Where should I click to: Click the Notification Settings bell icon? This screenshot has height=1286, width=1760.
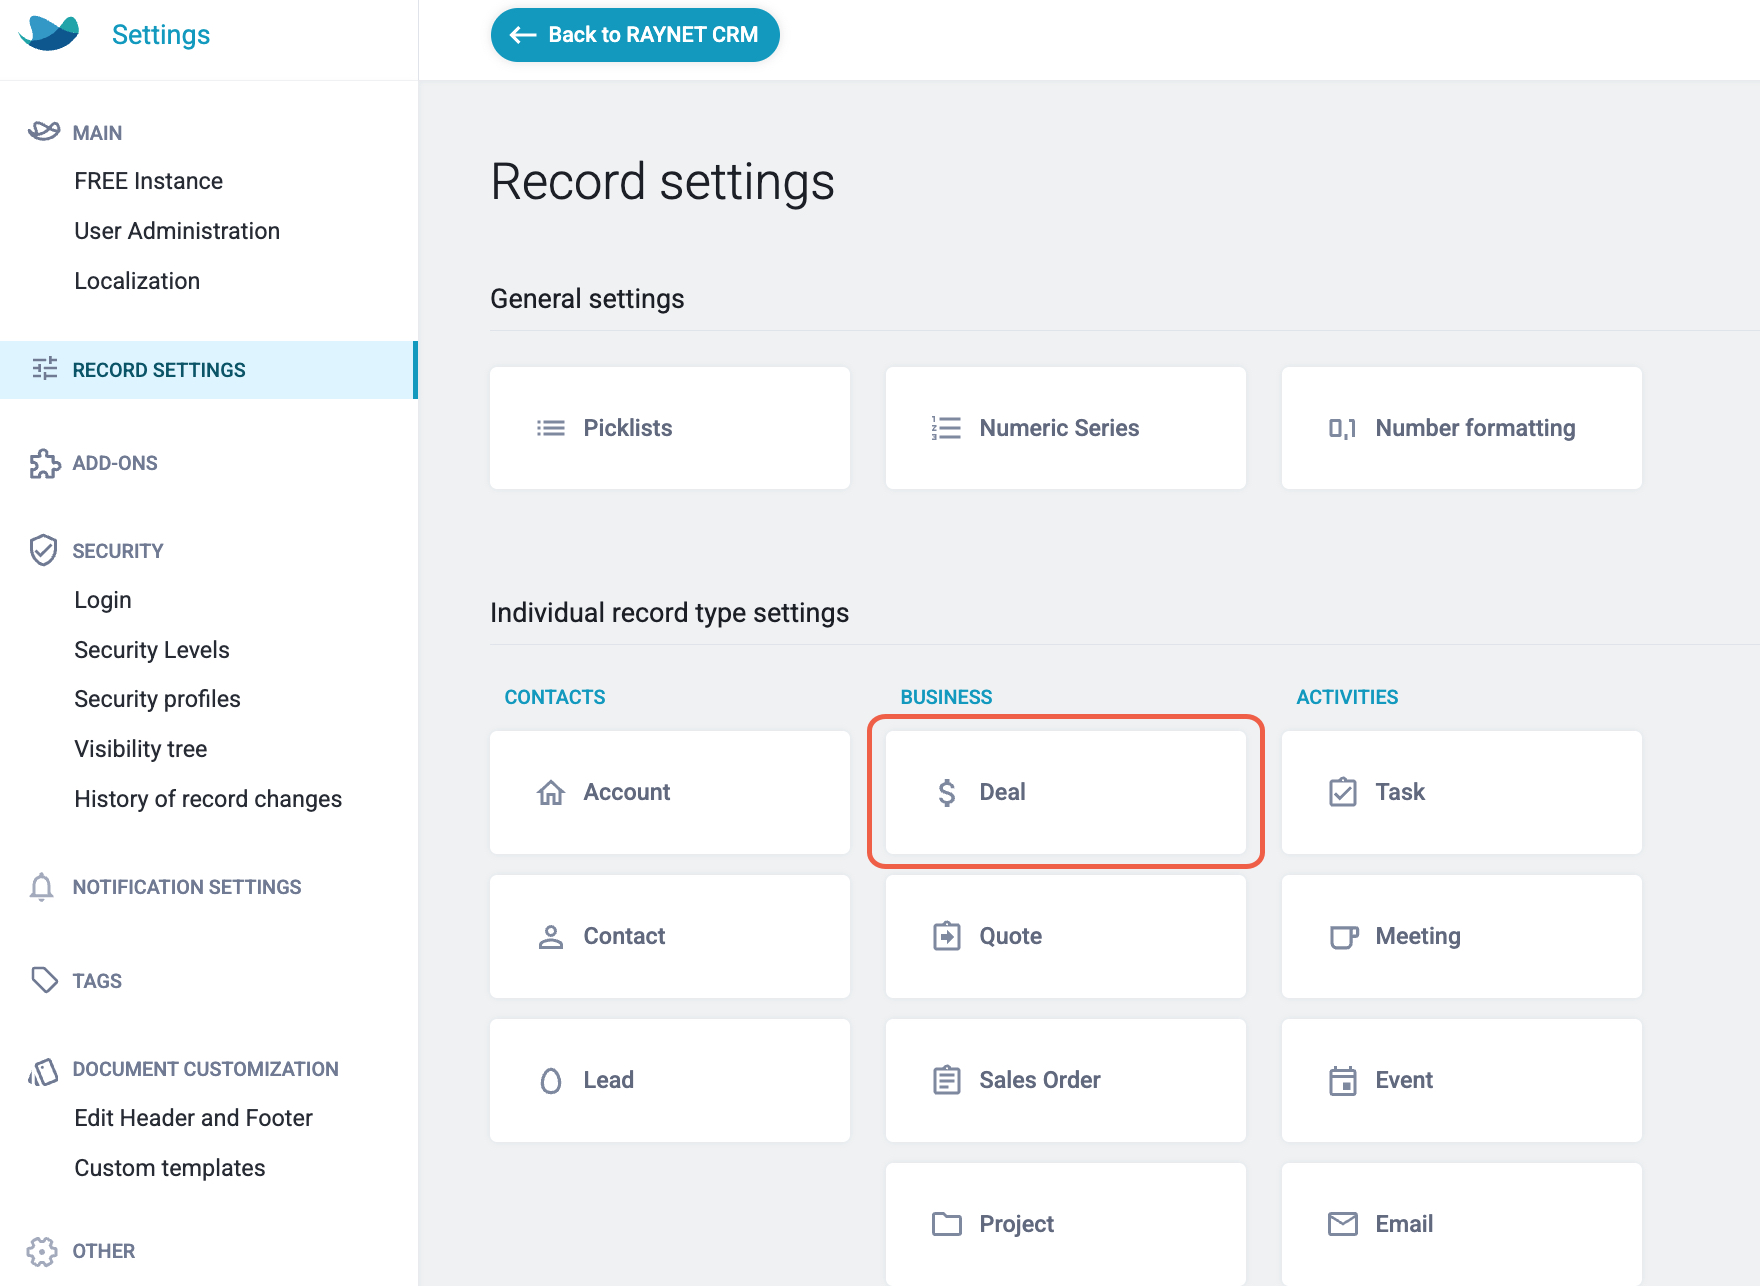[x=42, y=887]
